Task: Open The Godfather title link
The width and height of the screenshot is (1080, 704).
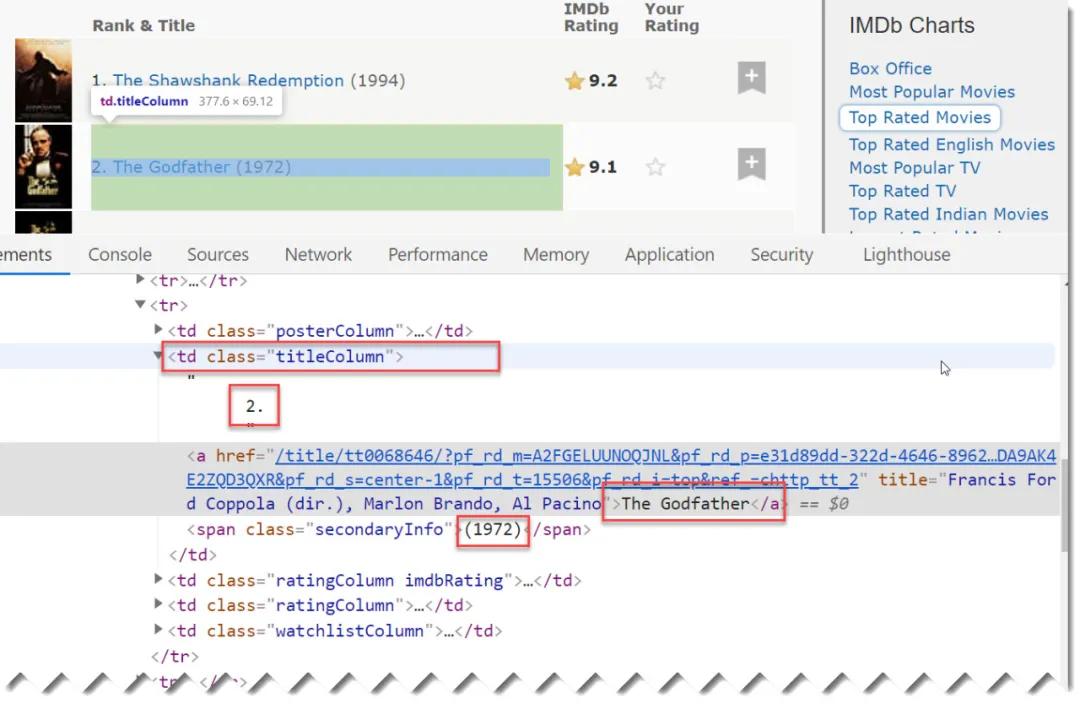Action: click(x=173, y=167)
